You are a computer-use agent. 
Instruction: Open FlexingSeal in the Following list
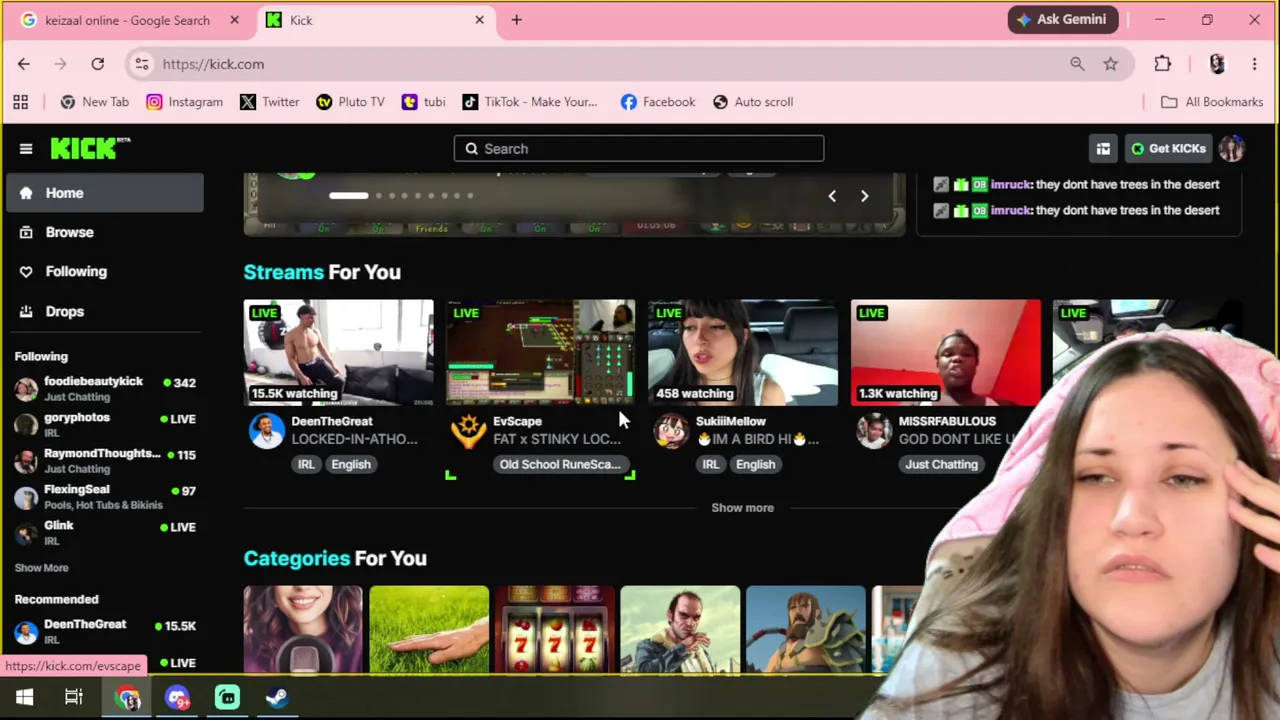pyautogui.click(x=105, y=496)
